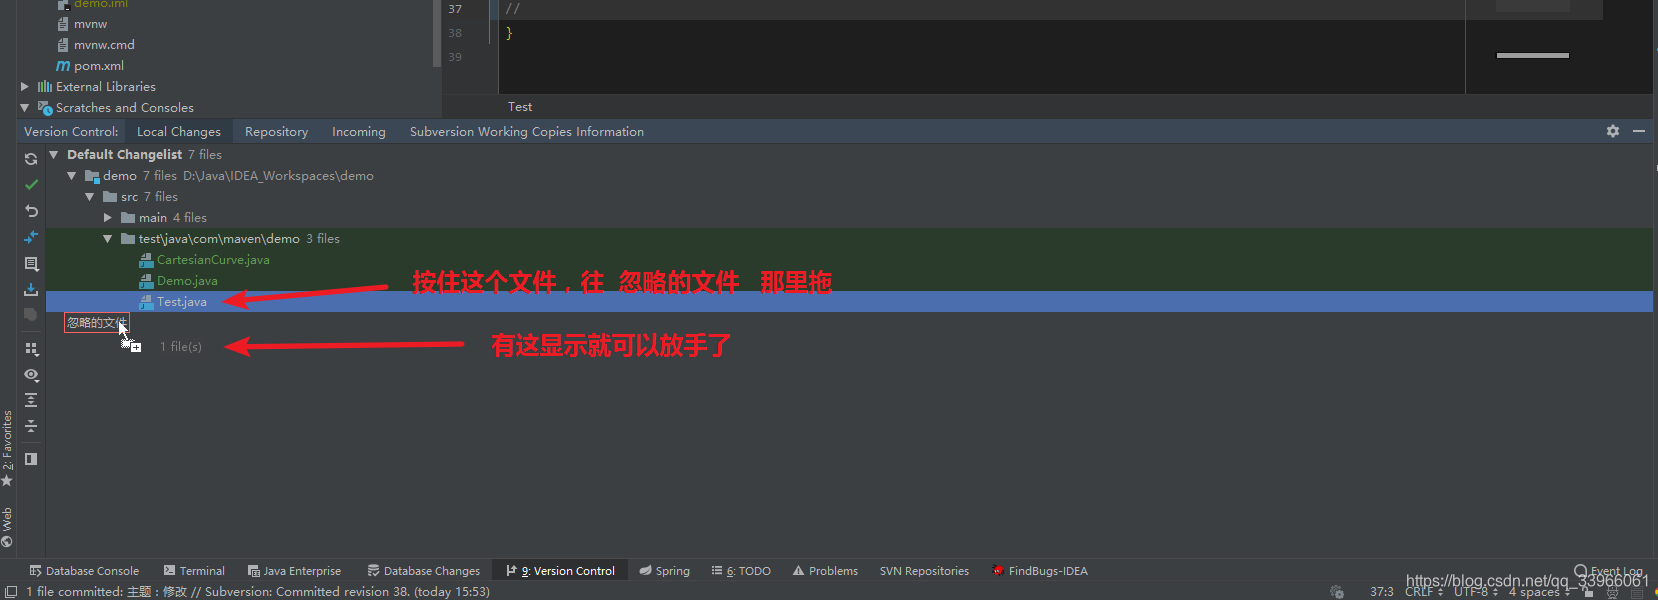
Task: Change CRLF line separator dropdown
Action: point(1424,592)
